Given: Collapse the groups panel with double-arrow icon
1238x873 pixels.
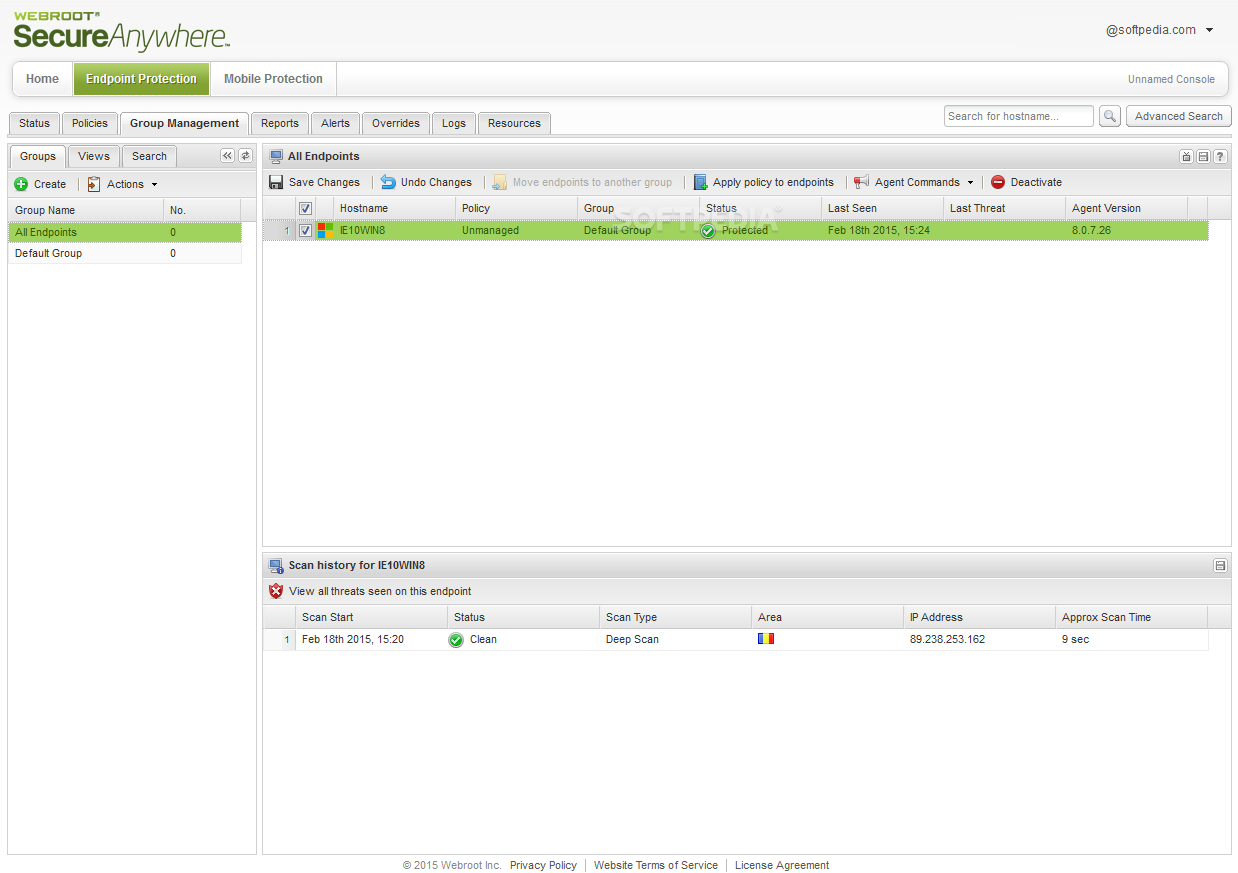Looking at the screenshot, I should [x=227, y=155].
